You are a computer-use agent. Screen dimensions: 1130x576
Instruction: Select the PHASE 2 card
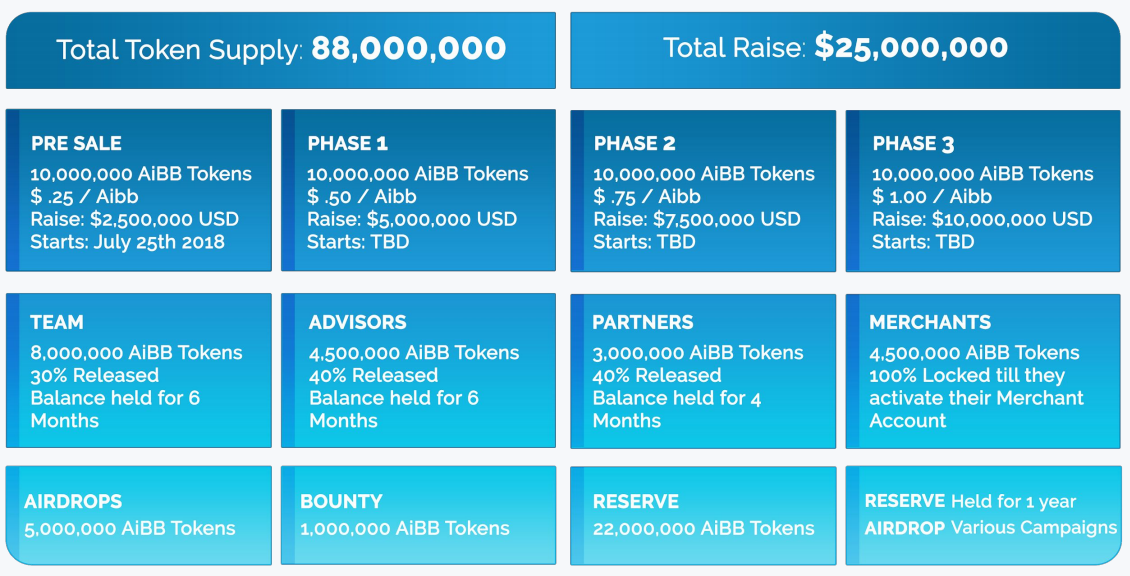[x=703, y=191]
